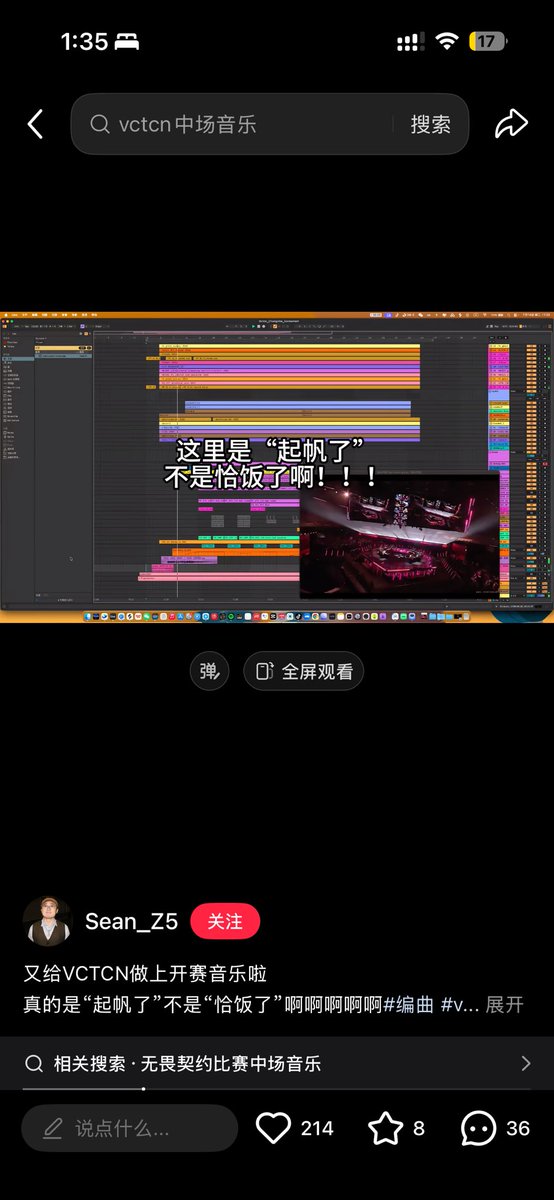
Task: Seek on the video progress bar
Action: click(277, 1088)
